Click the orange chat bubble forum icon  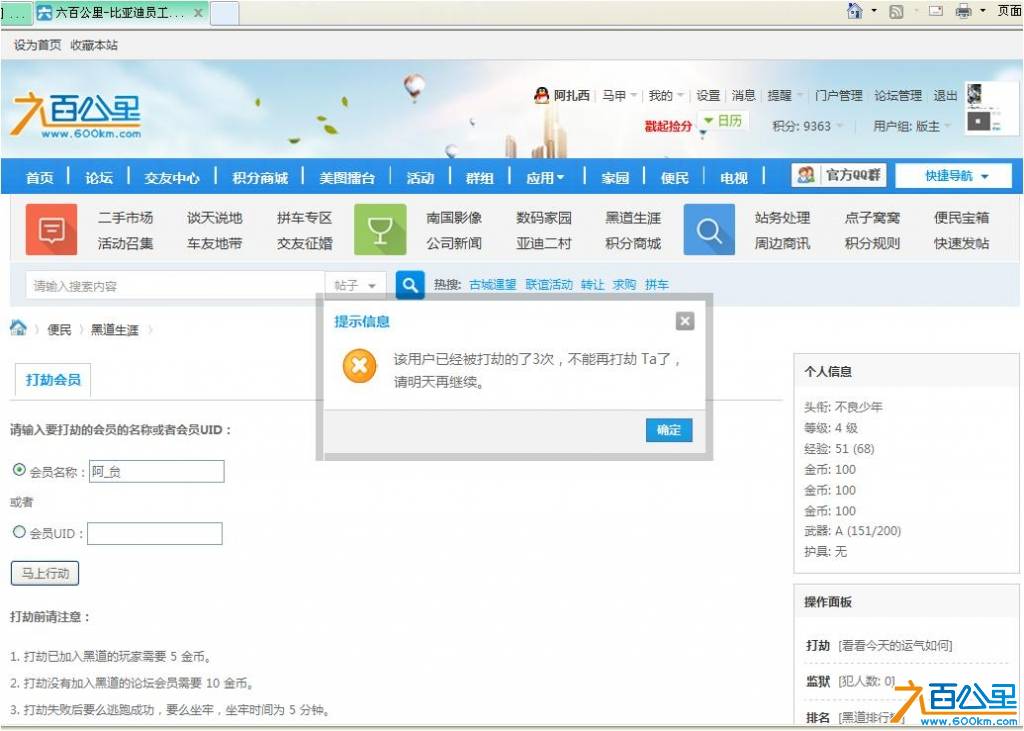tap(51, 229)
